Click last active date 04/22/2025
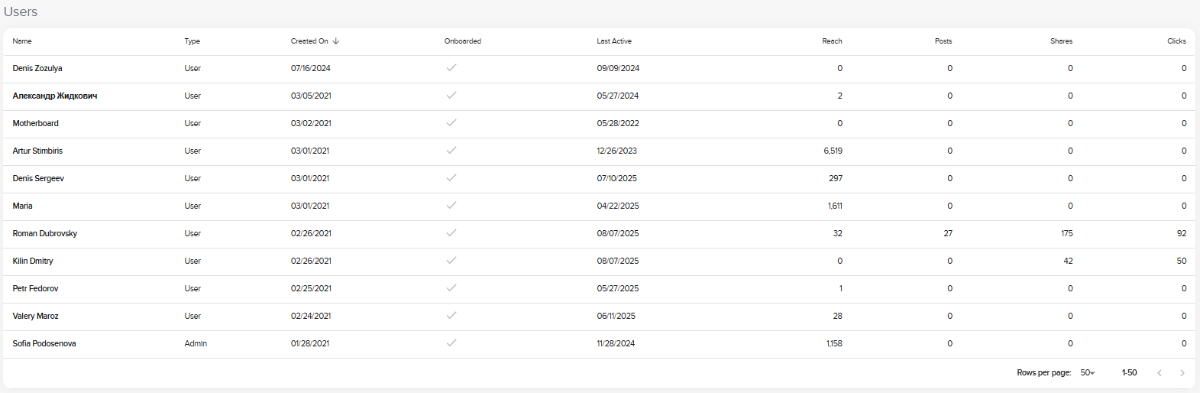Screen dimensions: 1200x393 pyautogui.click(x=617, y=206)
